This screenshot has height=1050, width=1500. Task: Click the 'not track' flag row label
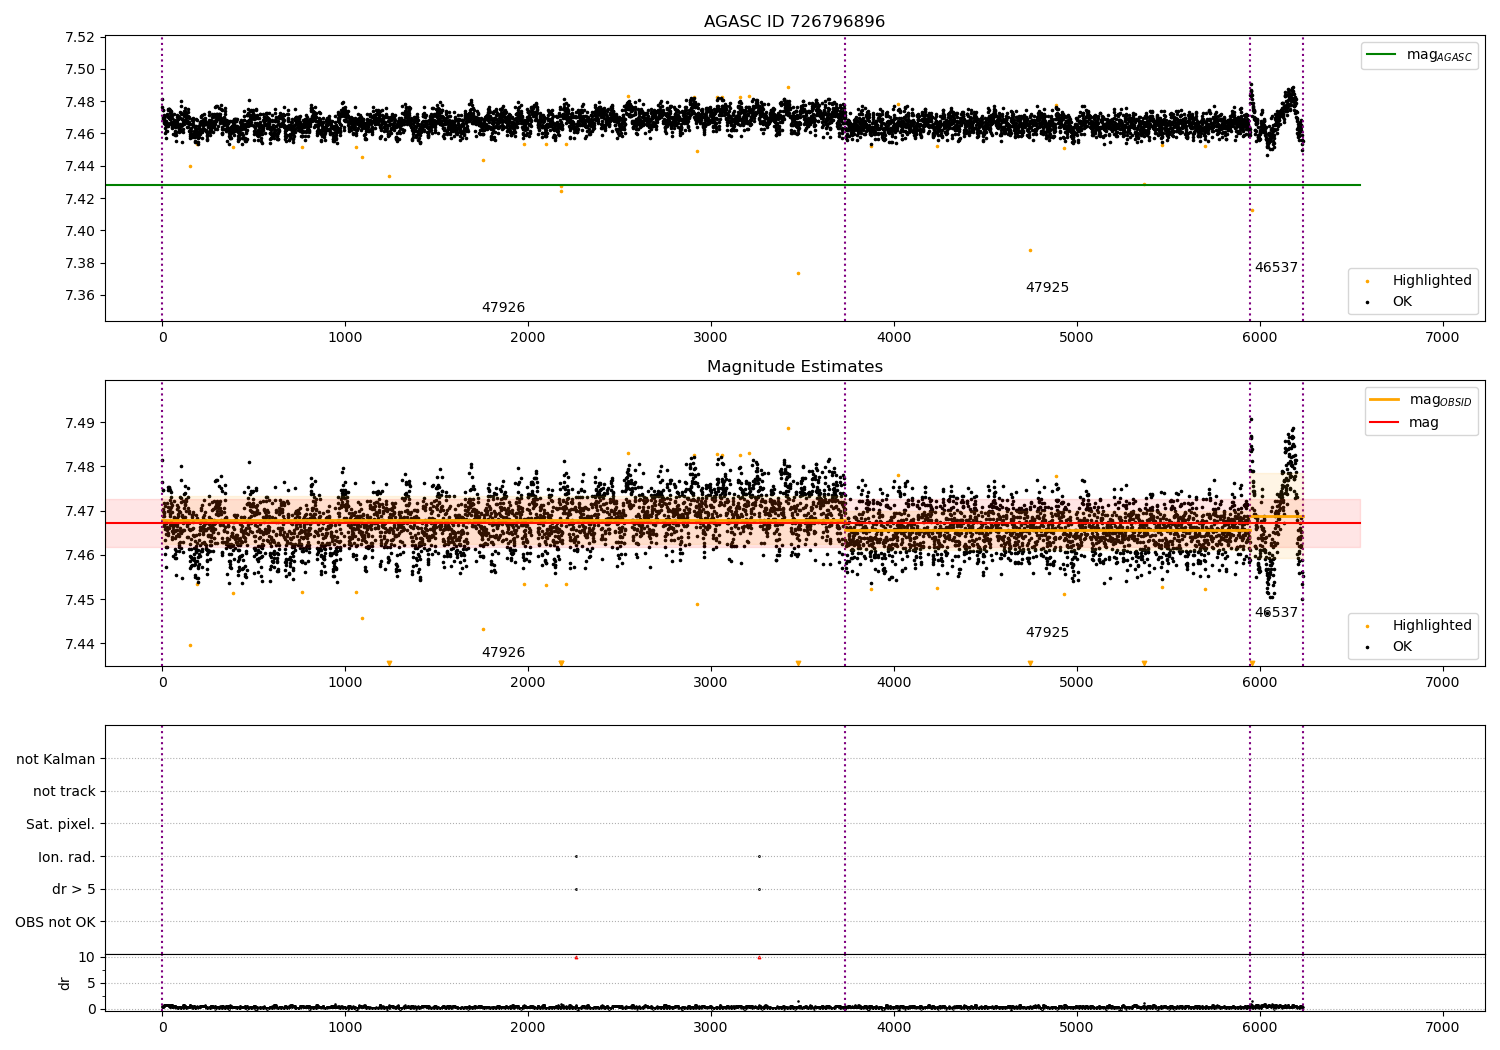point(64,792)
